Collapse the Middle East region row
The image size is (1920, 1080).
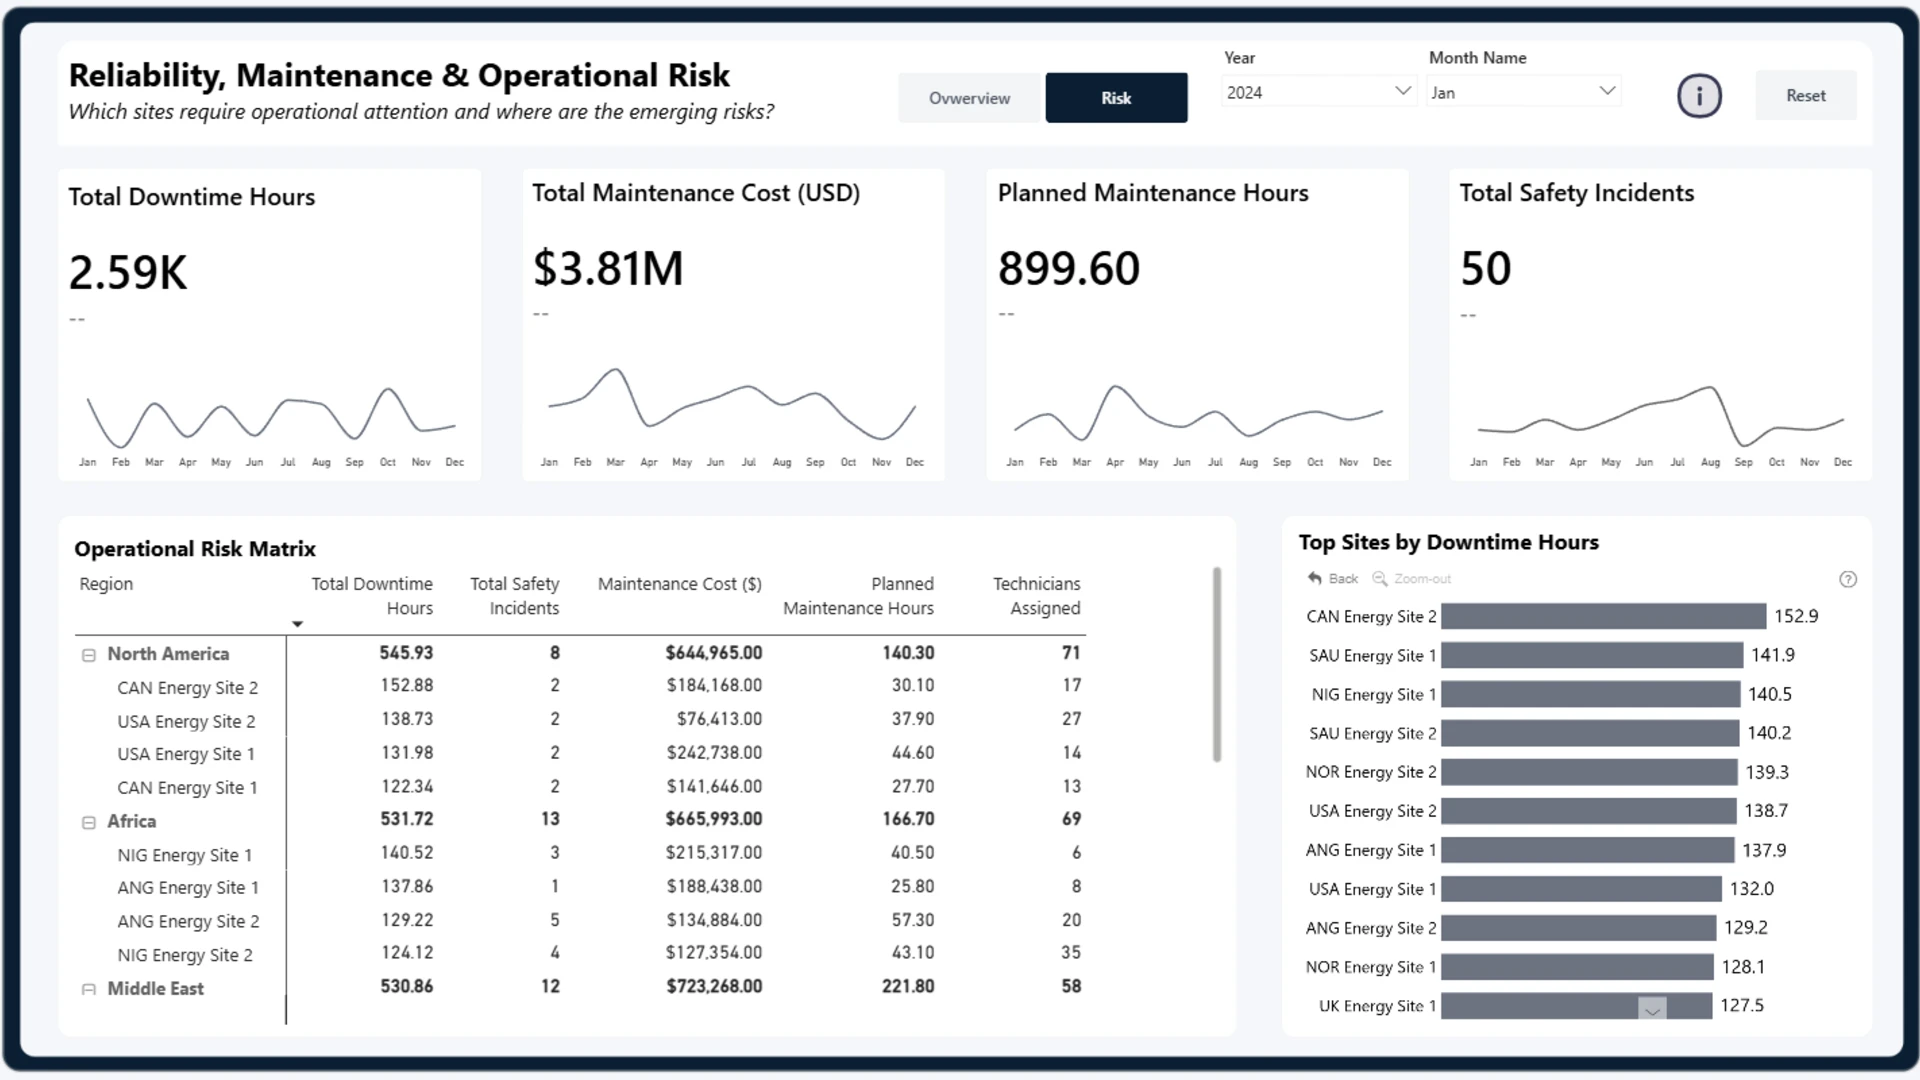[x=89, y=989]
